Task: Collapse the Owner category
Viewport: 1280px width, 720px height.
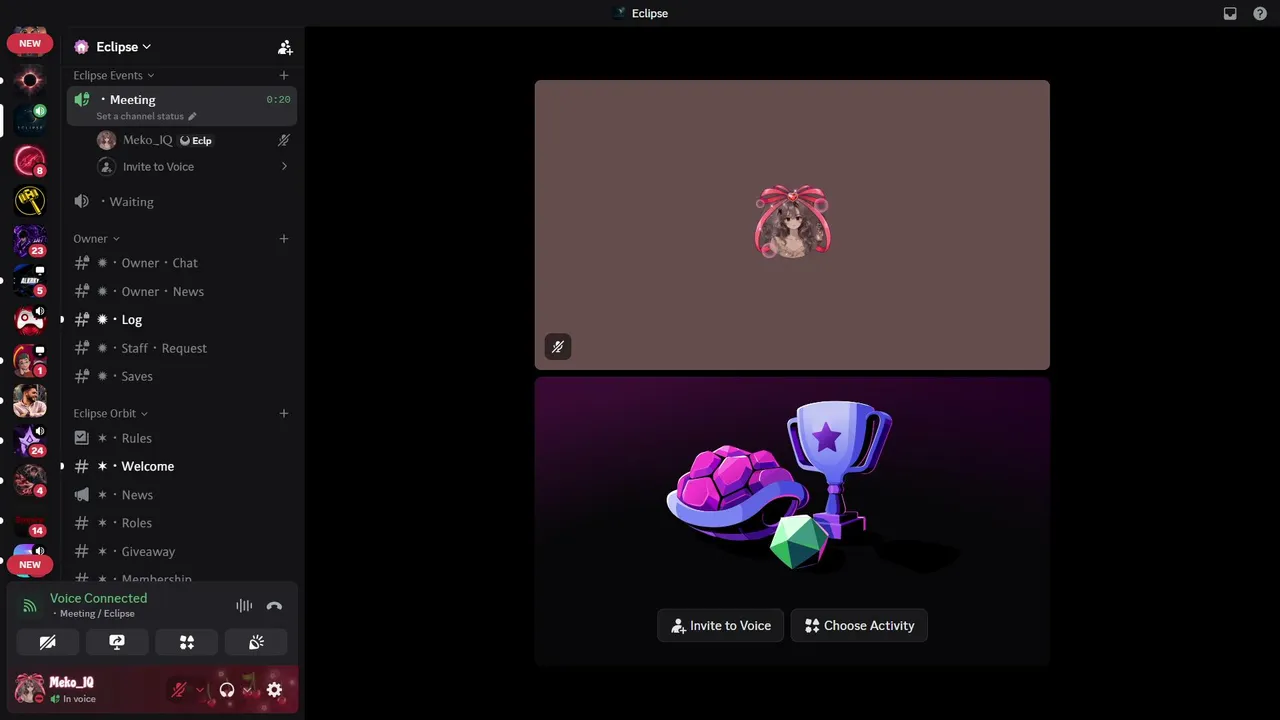Action: [x=96, y=239]
